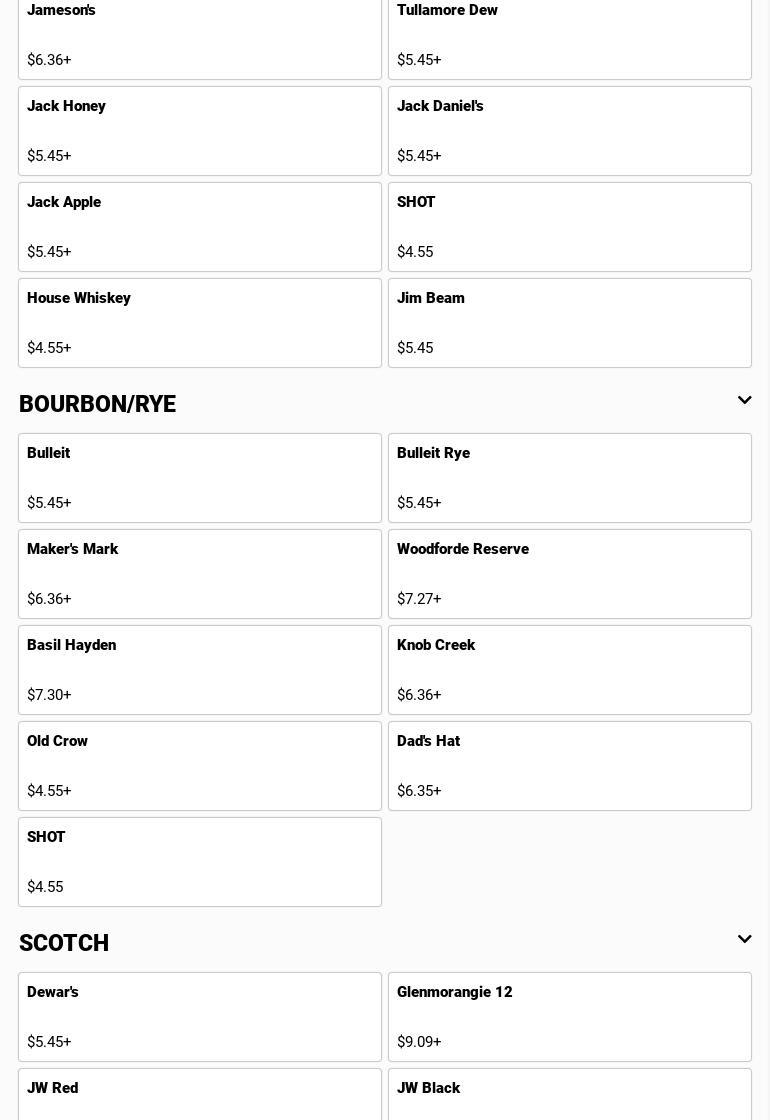The width and height of the screenshot is (770, 1120).
Task: Select the Knob Creek item
Action: (569, 670)
